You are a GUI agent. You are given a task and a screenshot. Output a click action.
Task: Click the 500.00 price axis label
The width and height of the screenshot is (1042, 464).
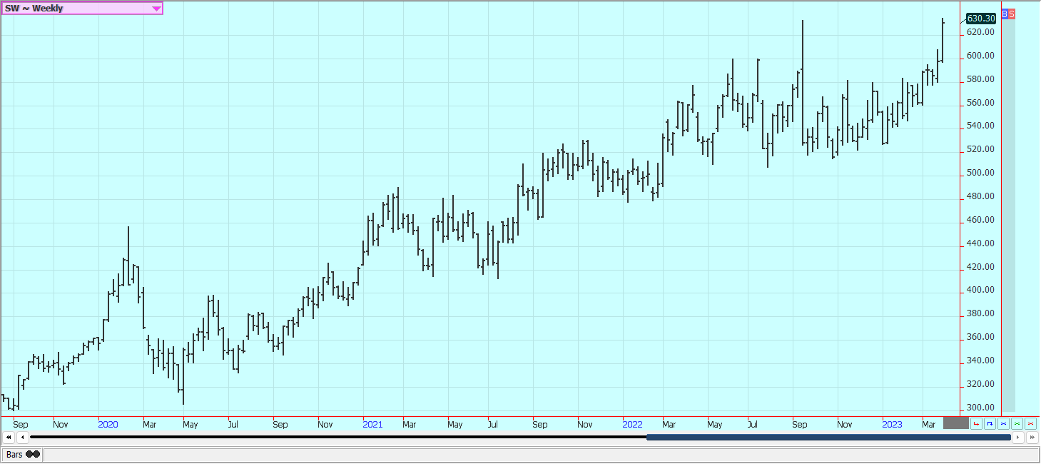point(980,173)
